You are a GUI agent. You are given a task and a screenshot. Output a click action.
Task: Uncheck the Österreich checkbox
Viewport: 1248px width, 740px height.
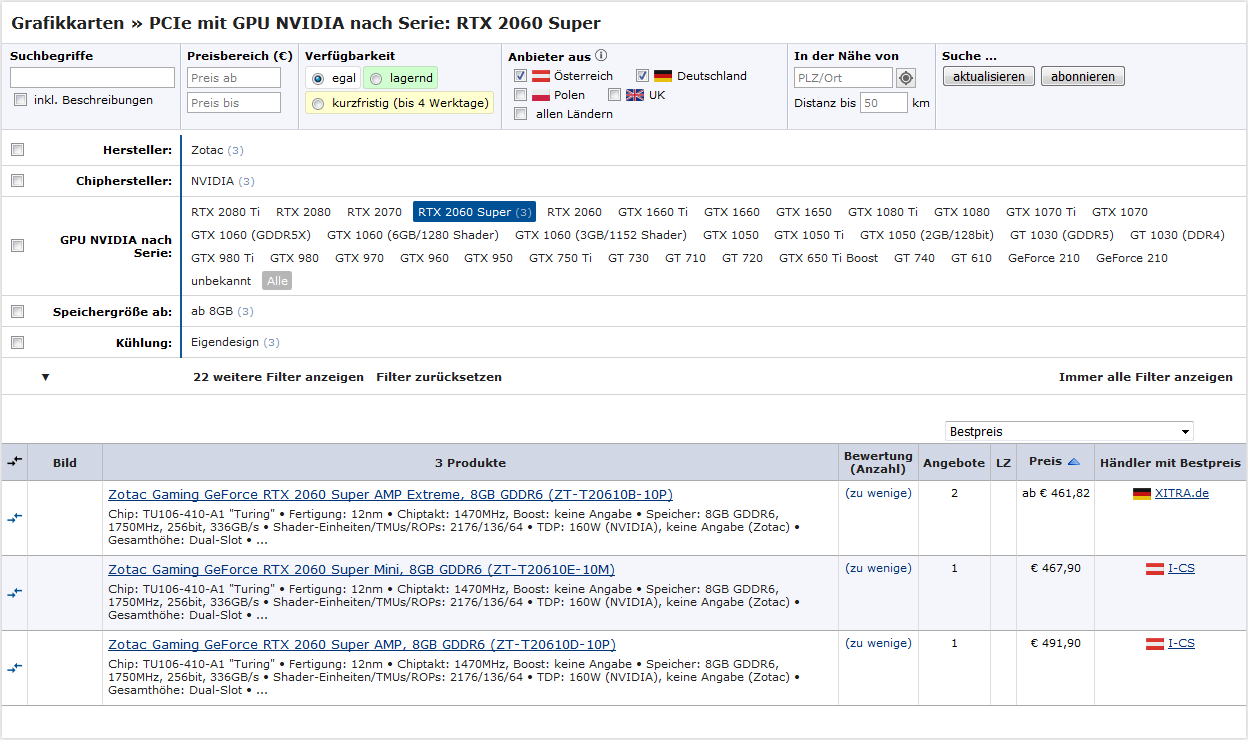(520, 76)
